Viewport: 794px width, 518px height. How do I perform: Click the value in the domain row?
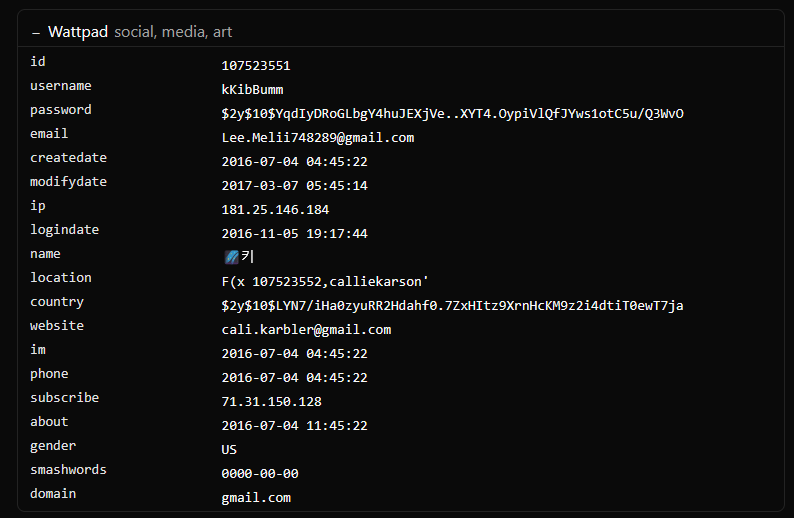256,498
